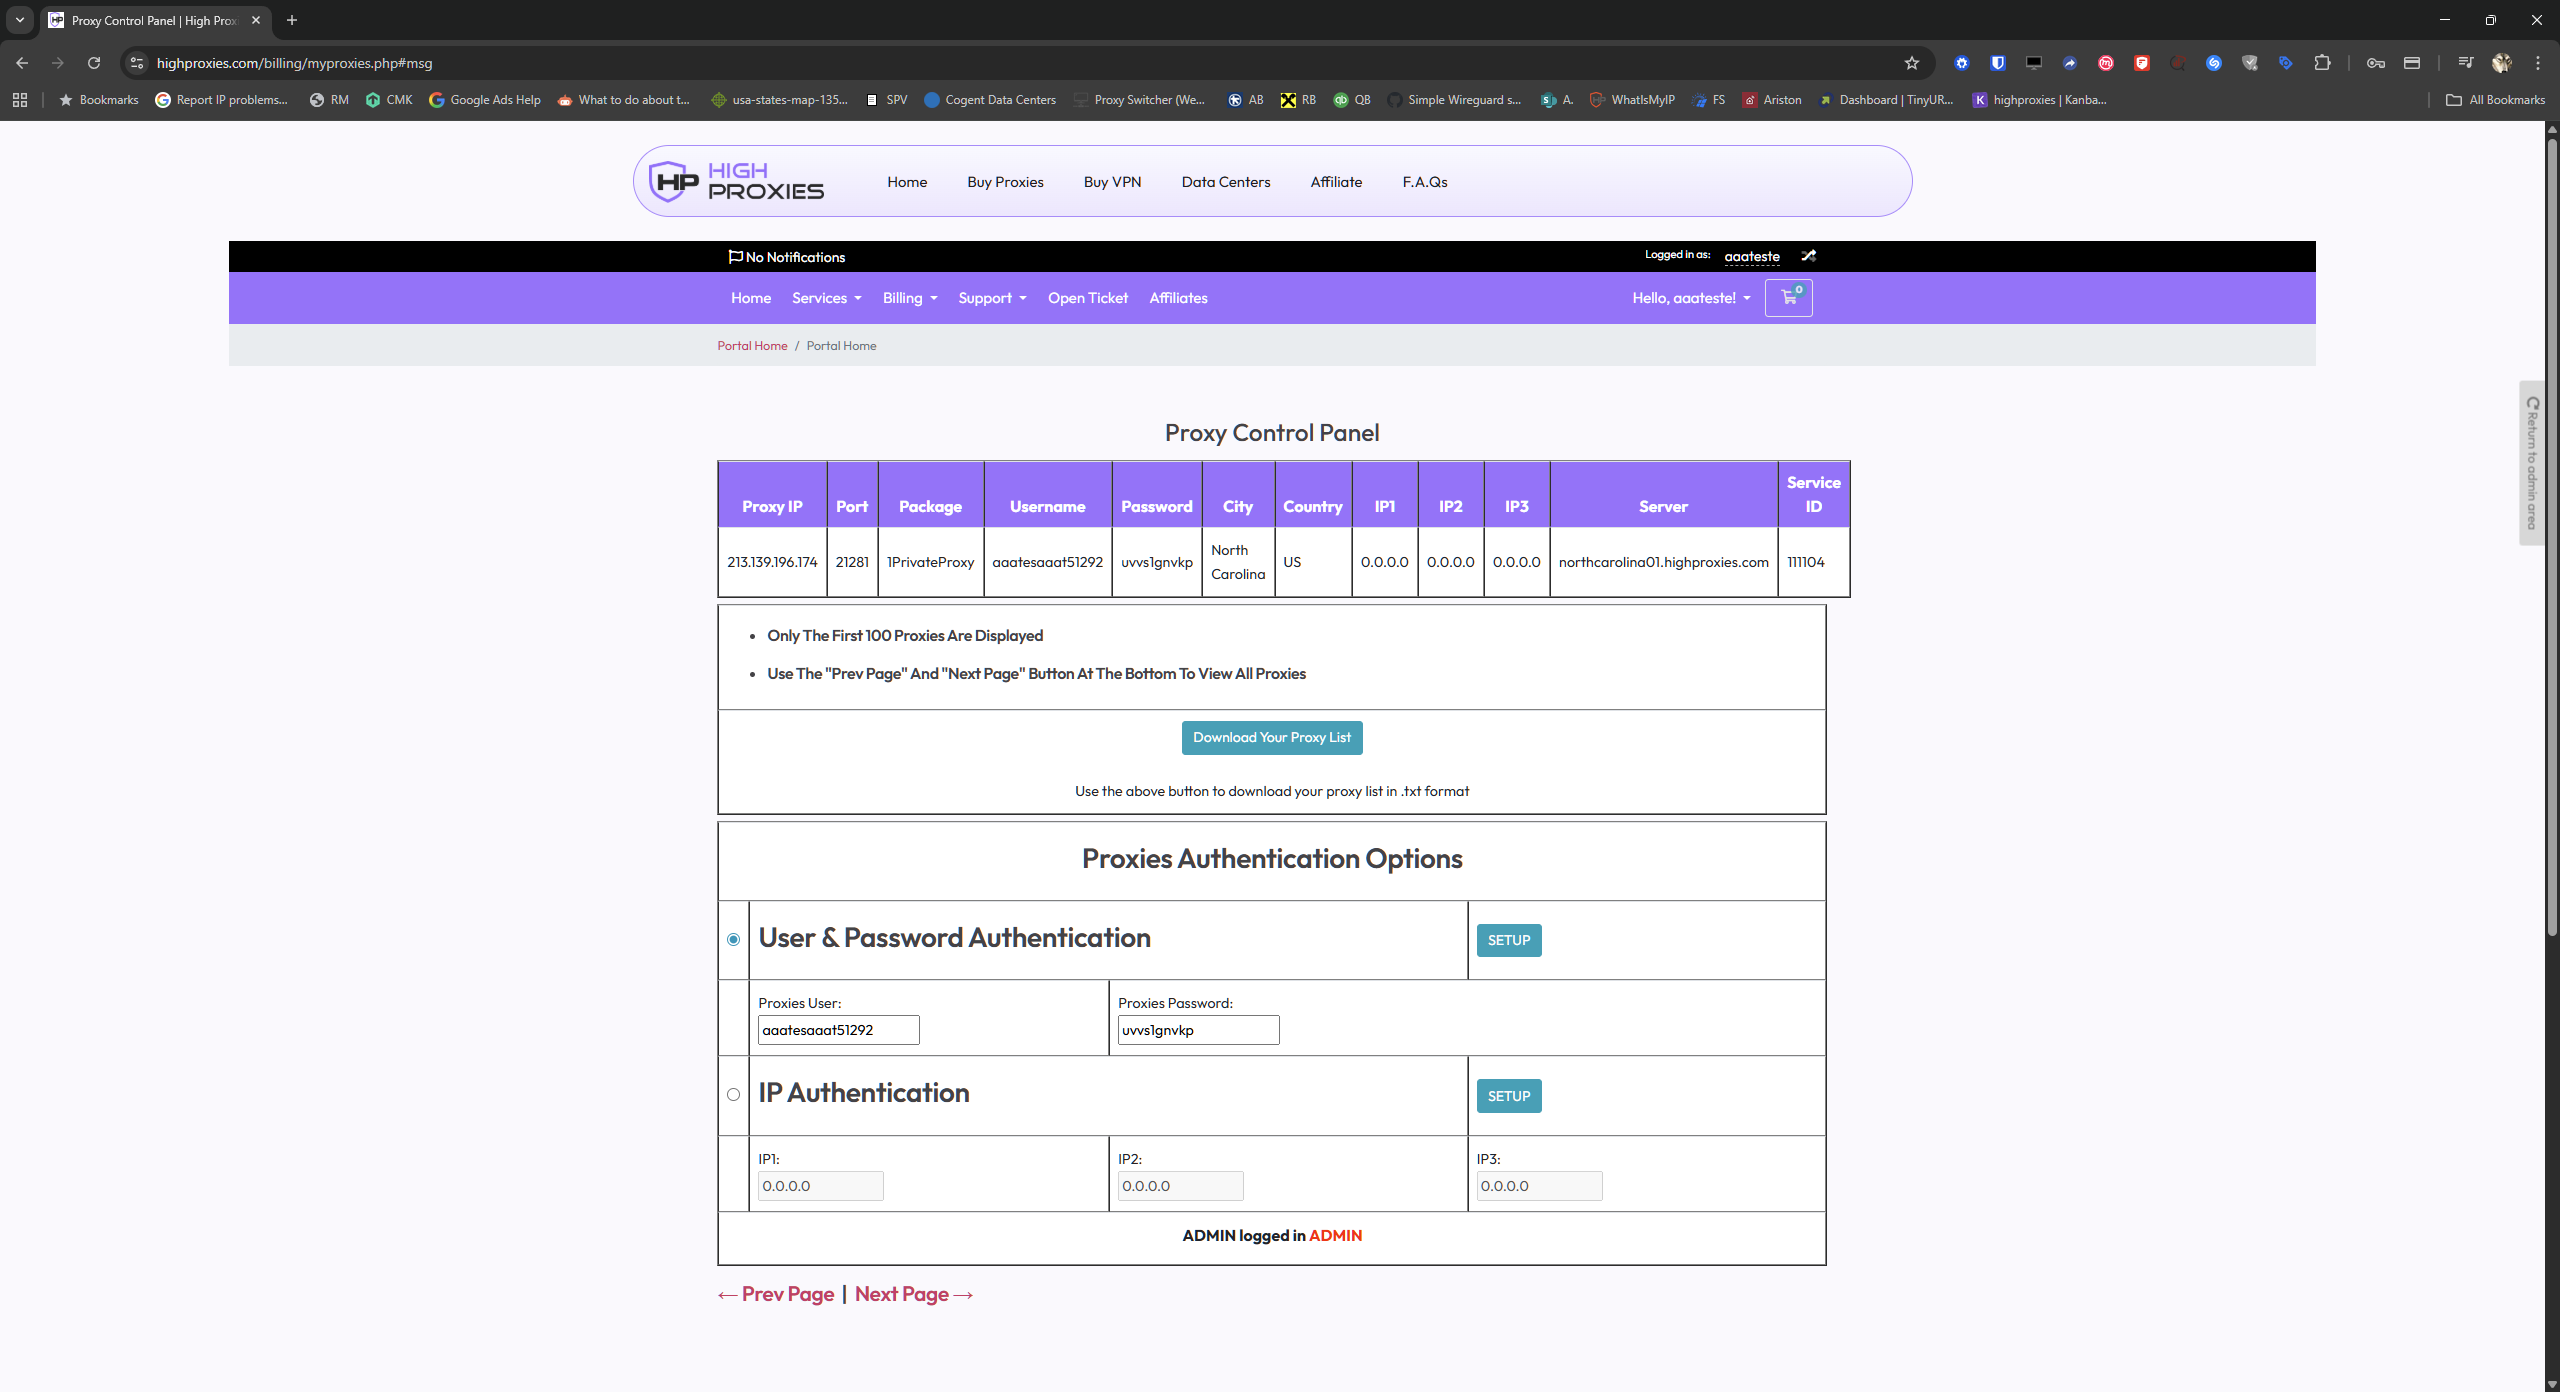
Task: Click the No Notifications flag icon
Action: click(735, 257)
